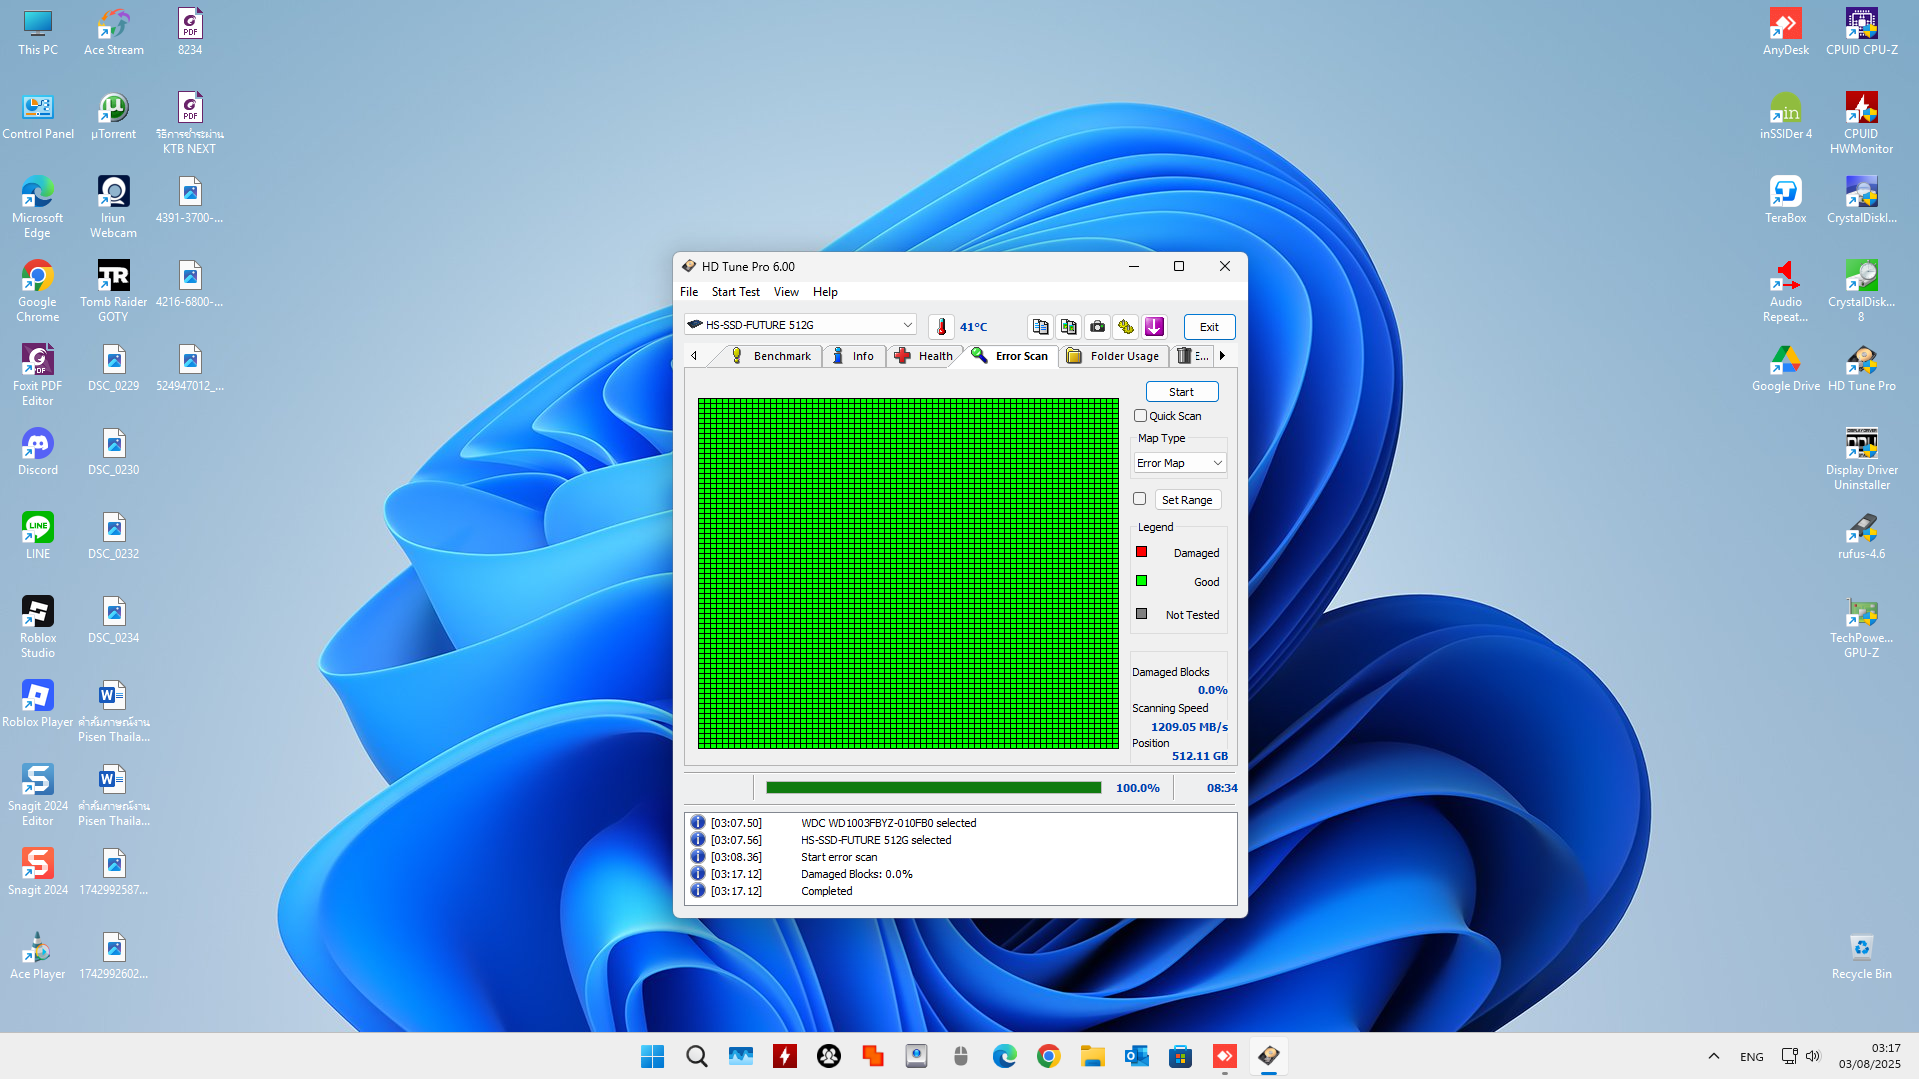The width and height of the screenshot is (1919, 1079).
Task: Click the temperature thermometer icon
Action: 941,327
